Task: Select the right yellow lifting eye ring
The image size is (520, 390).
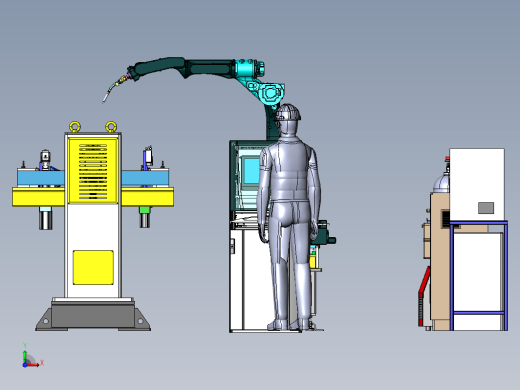Action: point(111,127)
